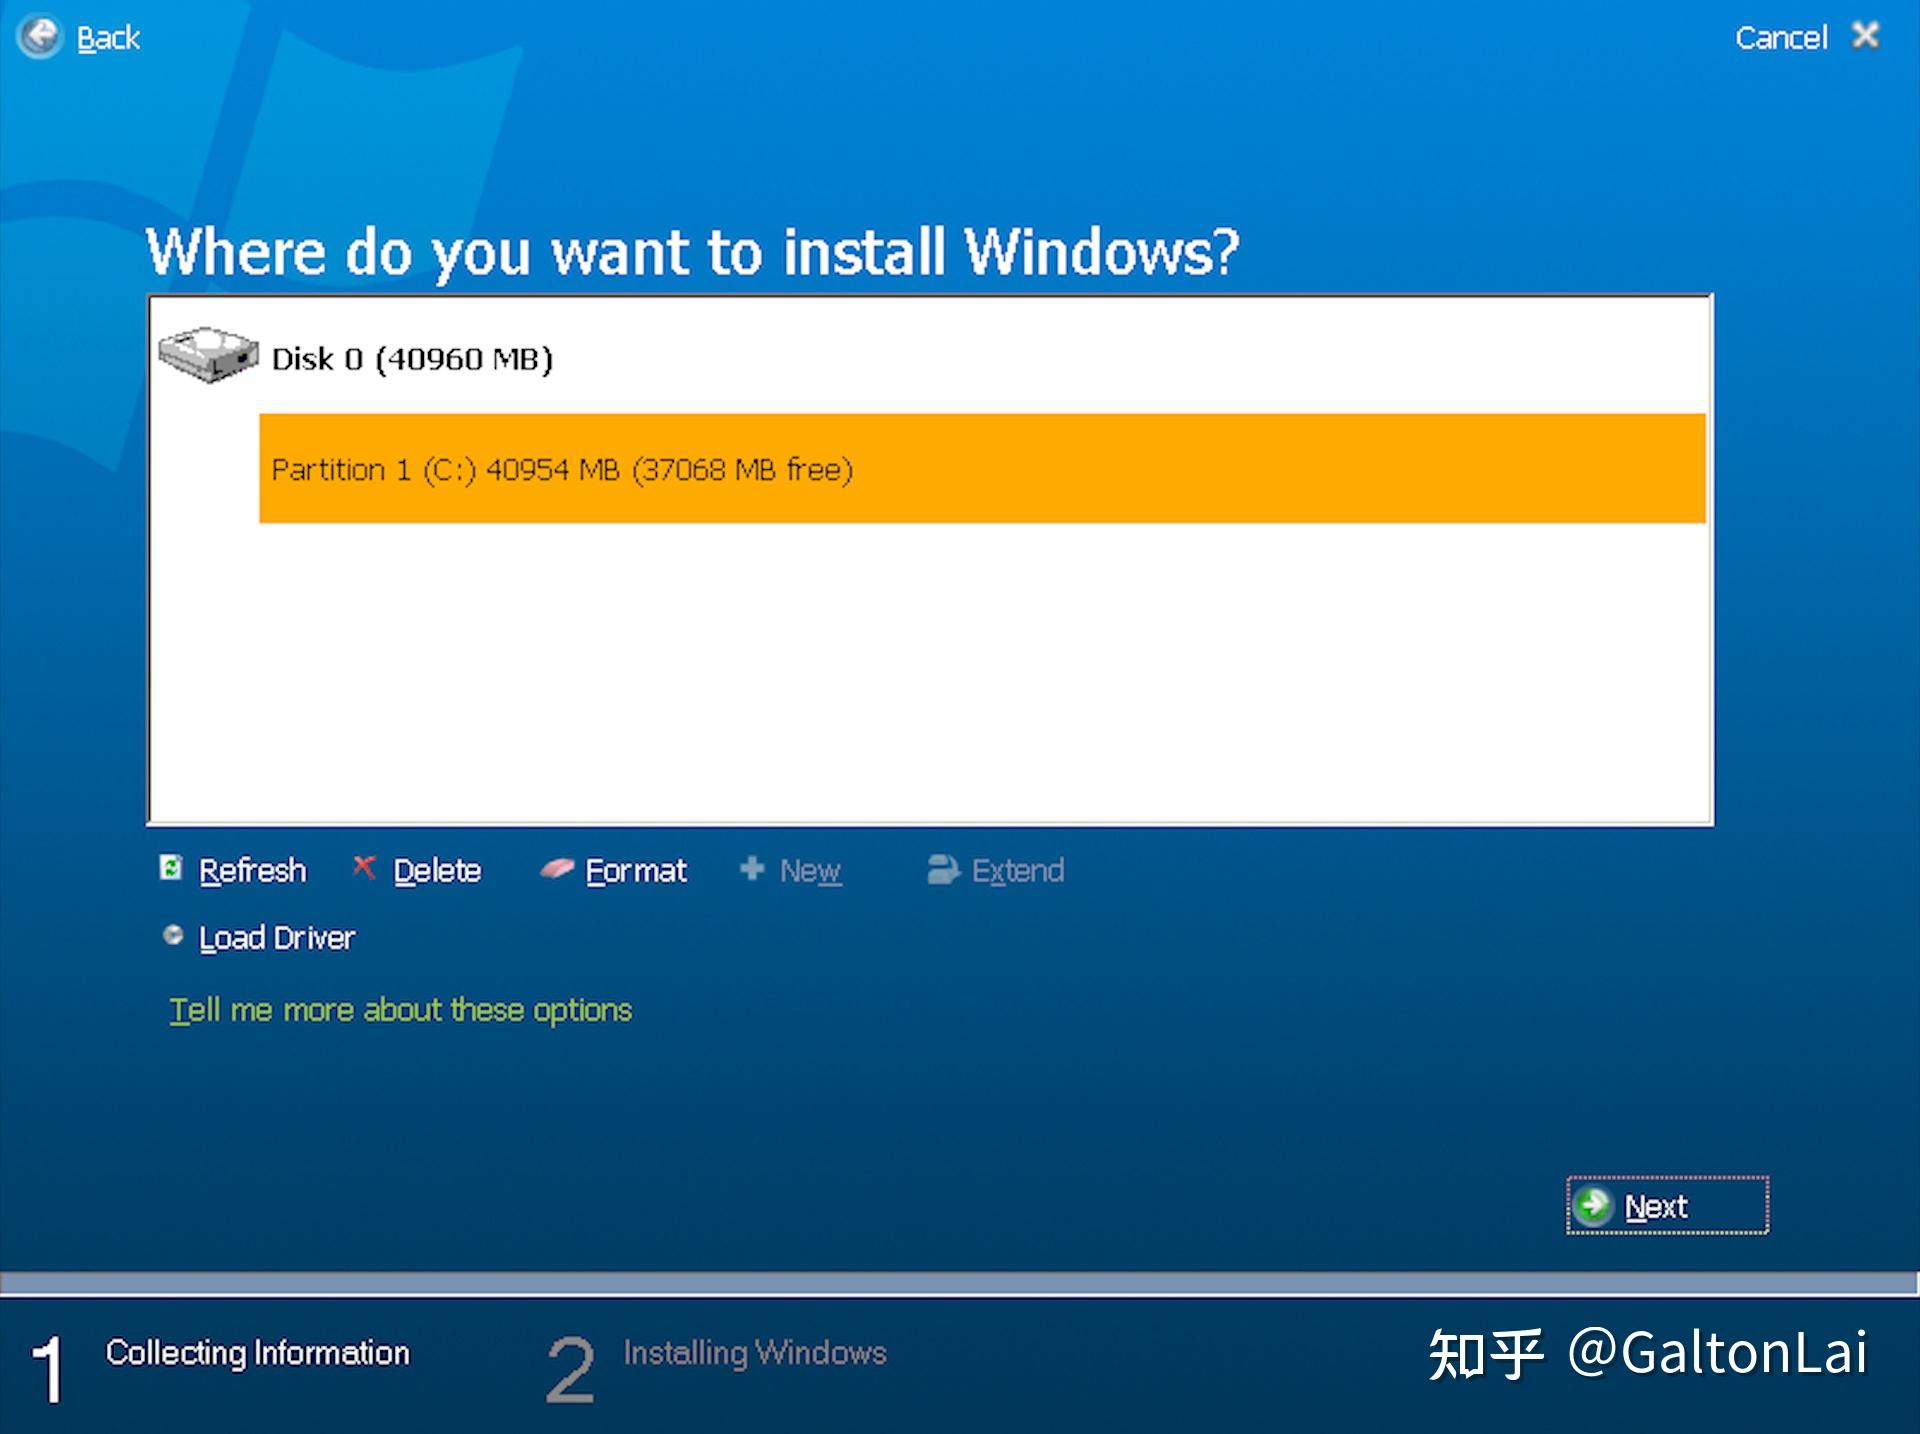Image resolution: width=1920 pixels, height=1434 pixels.
Task: Click the greyed Extend link
Action: (1018, 871)
